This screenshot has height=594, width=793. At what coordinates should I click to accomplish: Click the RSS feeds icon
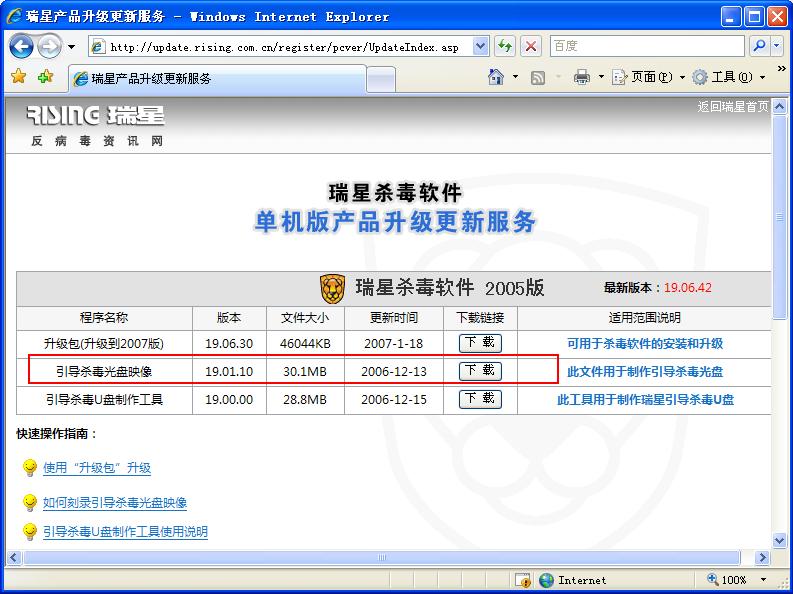[538, 77]
